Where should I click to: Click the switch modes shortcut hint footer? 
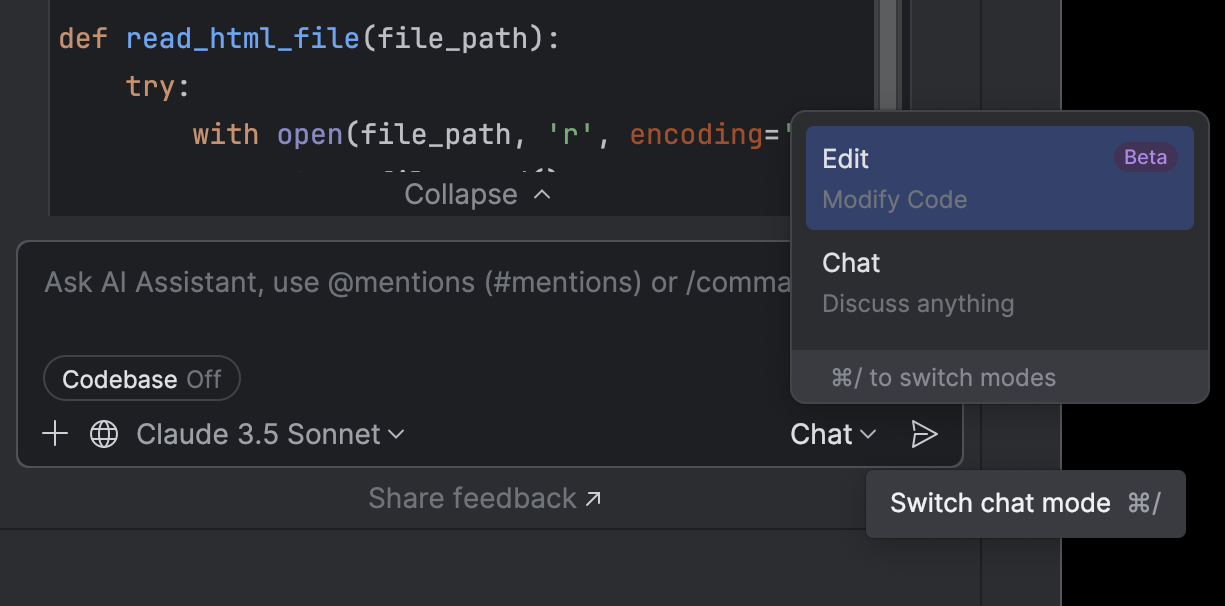click(999, 378)
